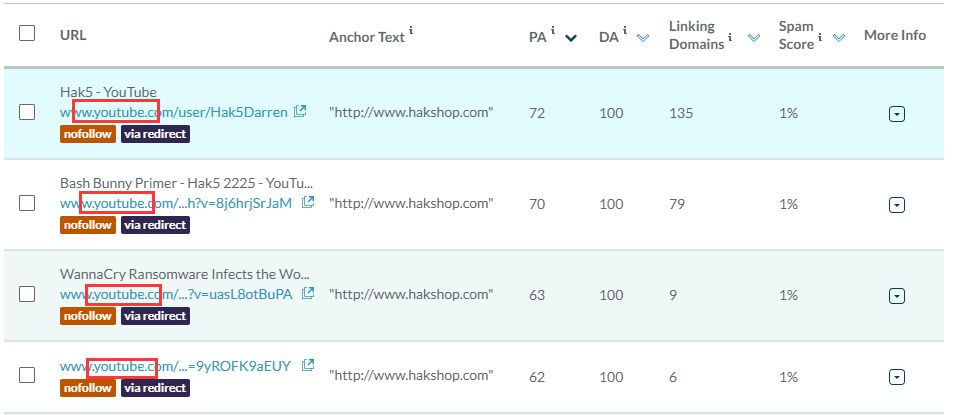Click PA value 72
This screenshot has width=955, height=415.
click(x=537, y=113)
